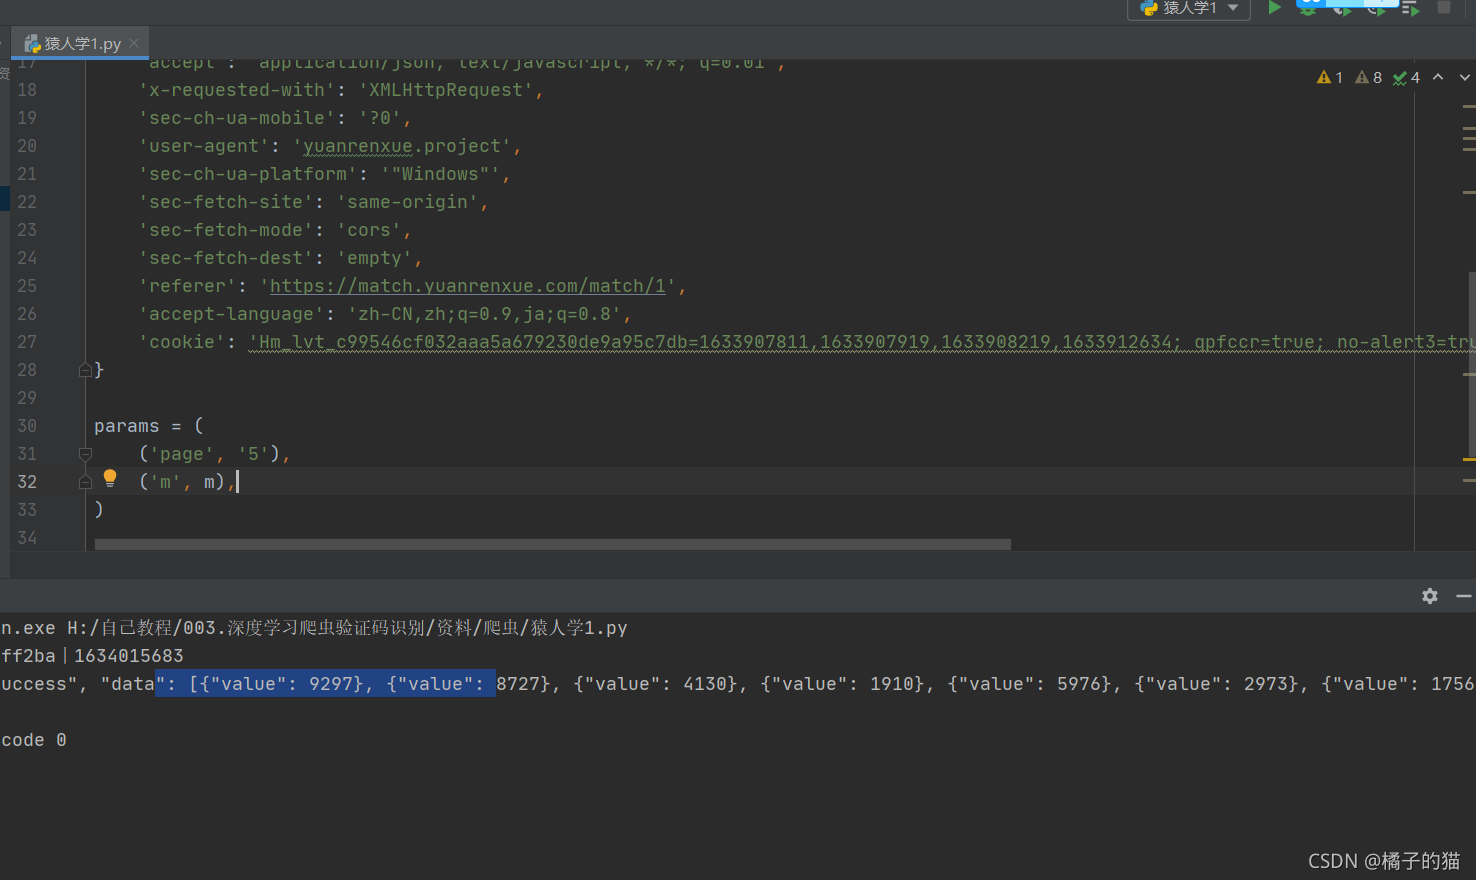The height and width of the screenshot is (880, 1476).
Task: Go to next highlighted error arrow
Action: point(1465,77)
